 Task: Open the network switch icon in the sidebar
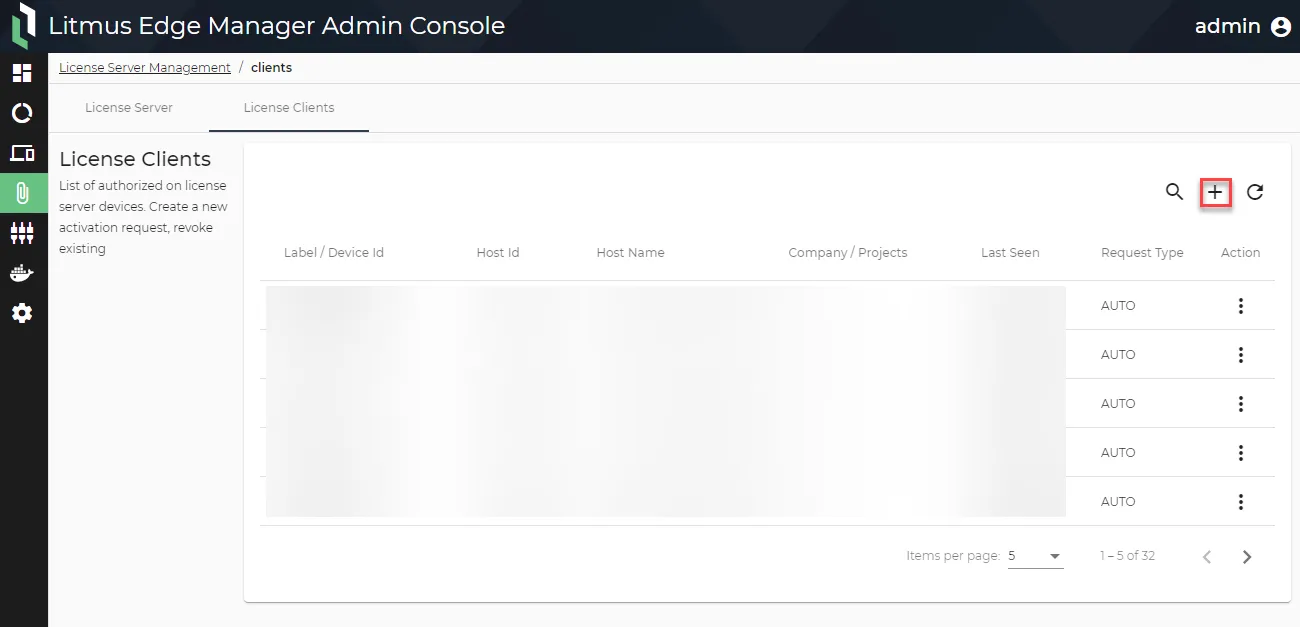22,233
